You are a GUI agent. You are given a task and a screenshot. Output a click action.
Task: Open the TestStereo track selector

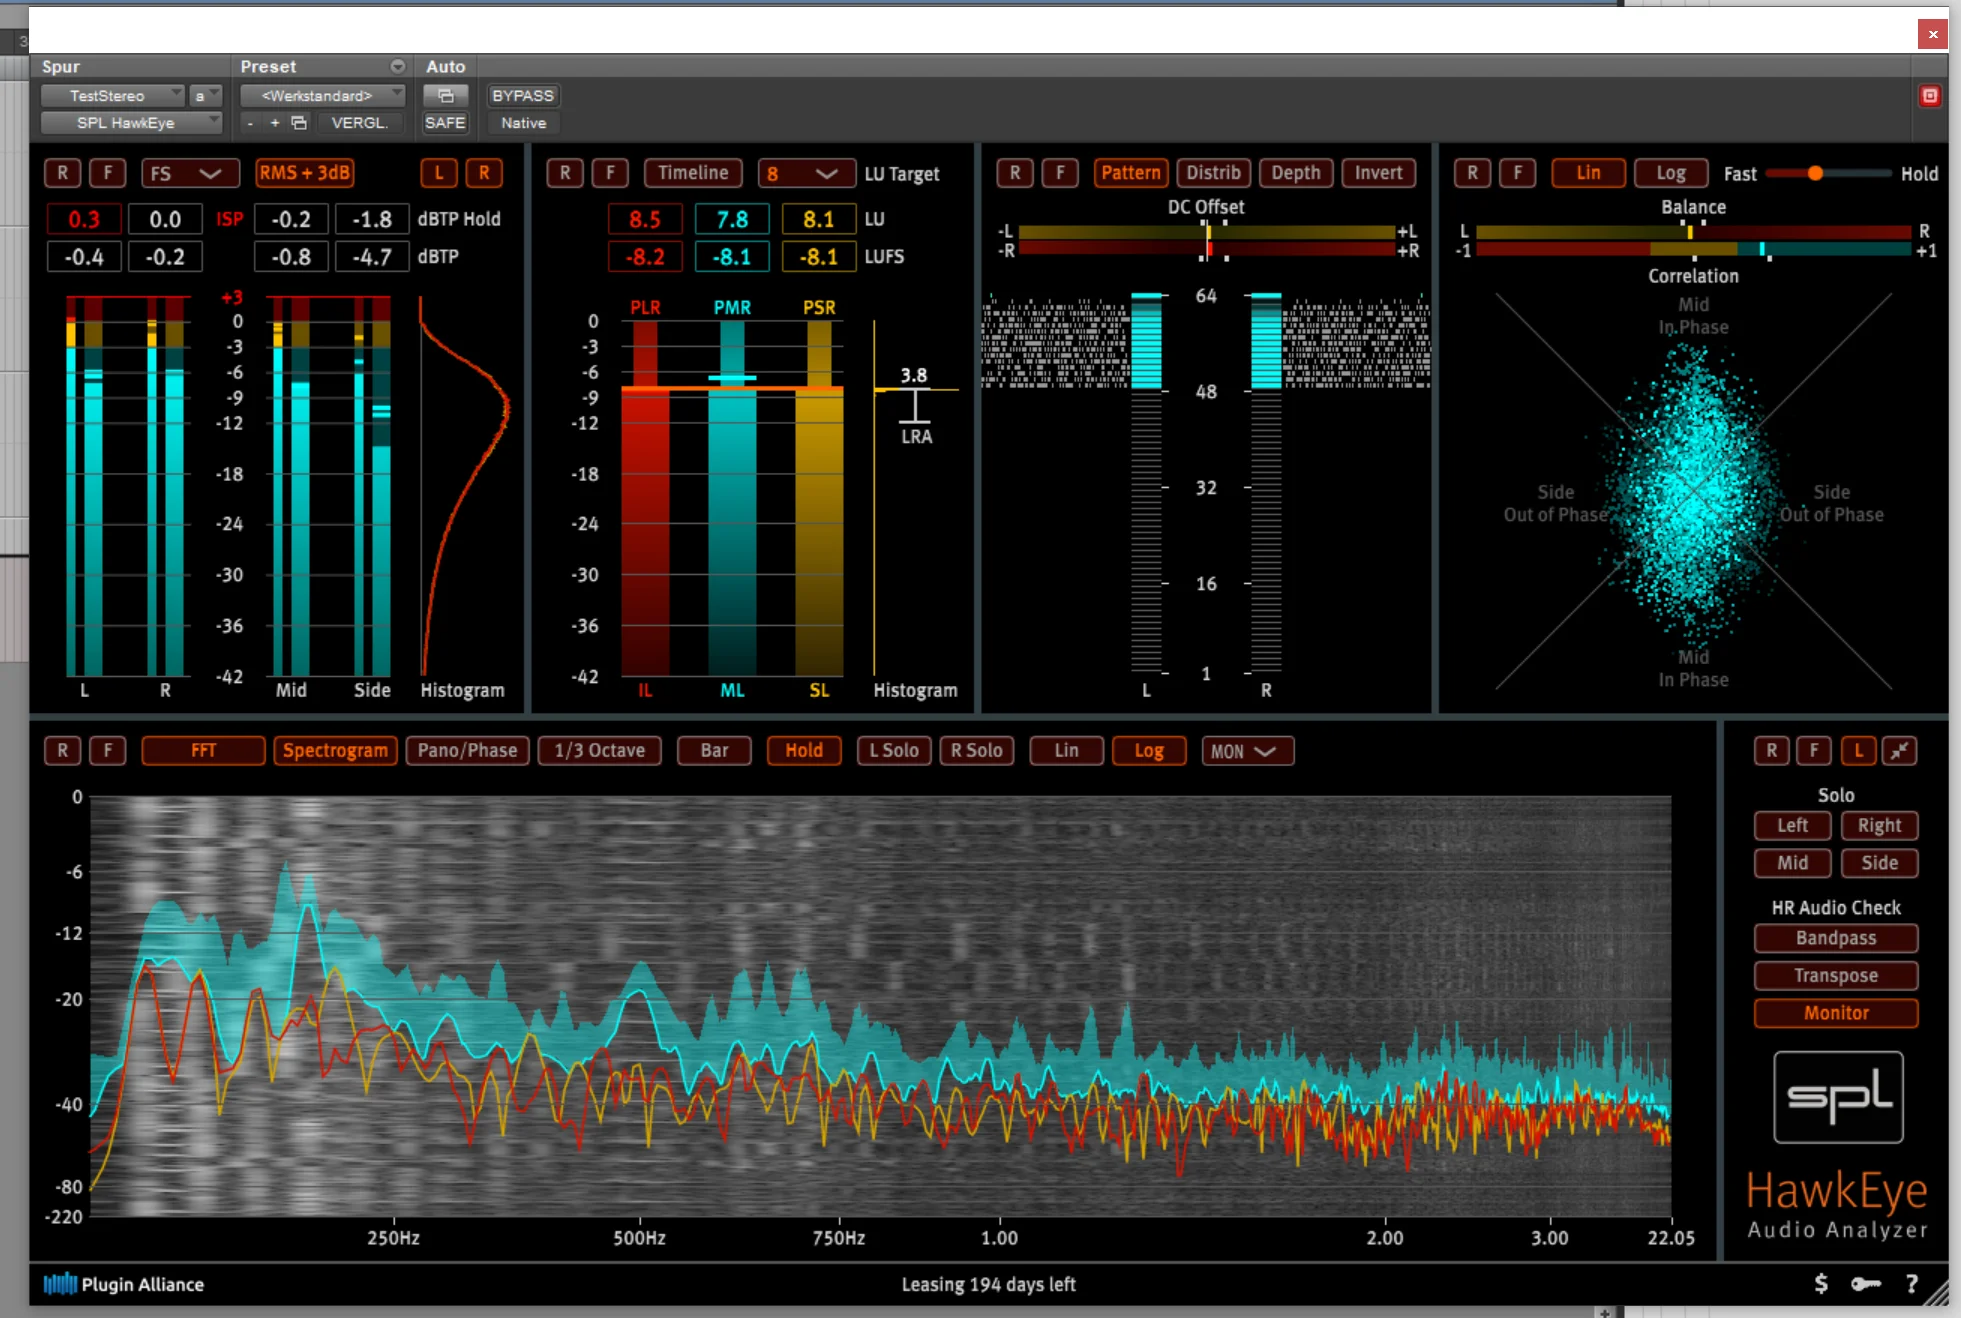[113, 96]
